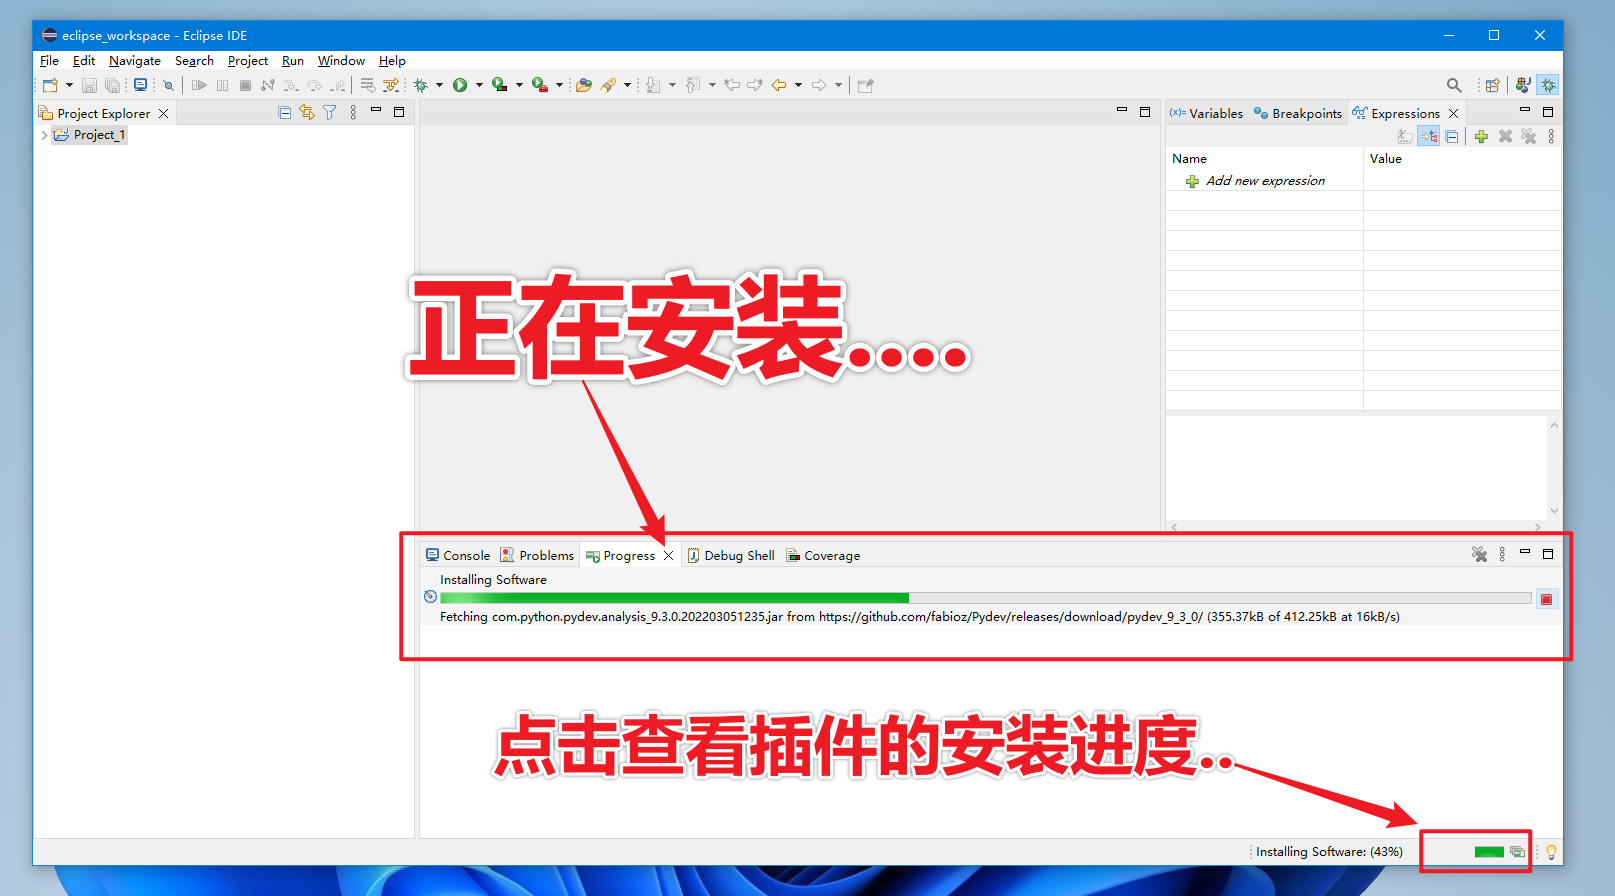The height and width of the screenshot is (896, 1615).
Task: Cancel Installing Software with red stop button
Action: click(1546, 599)
